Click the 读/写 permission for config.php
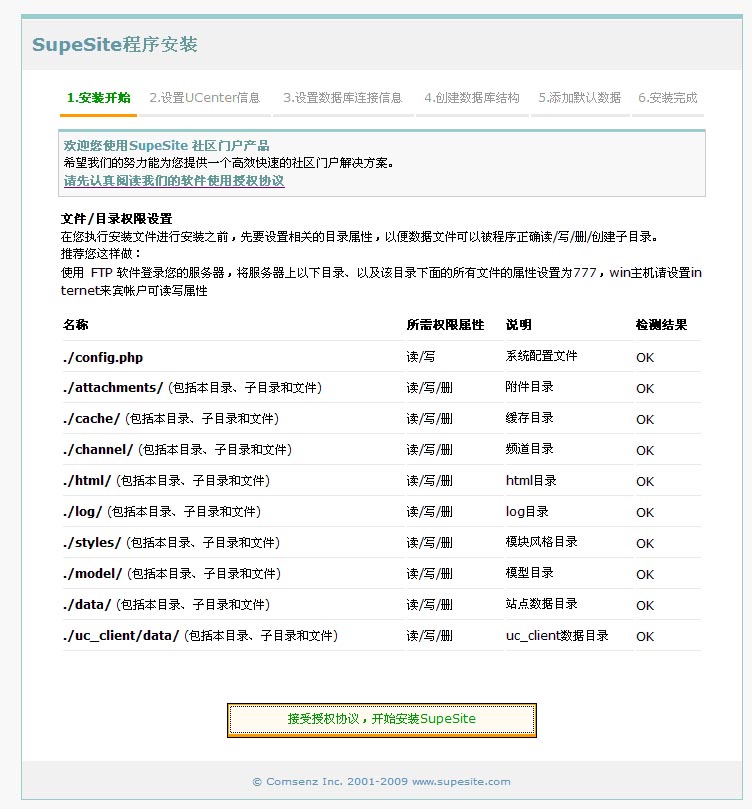The image size is (752, 809). click(x=421, y=357)
